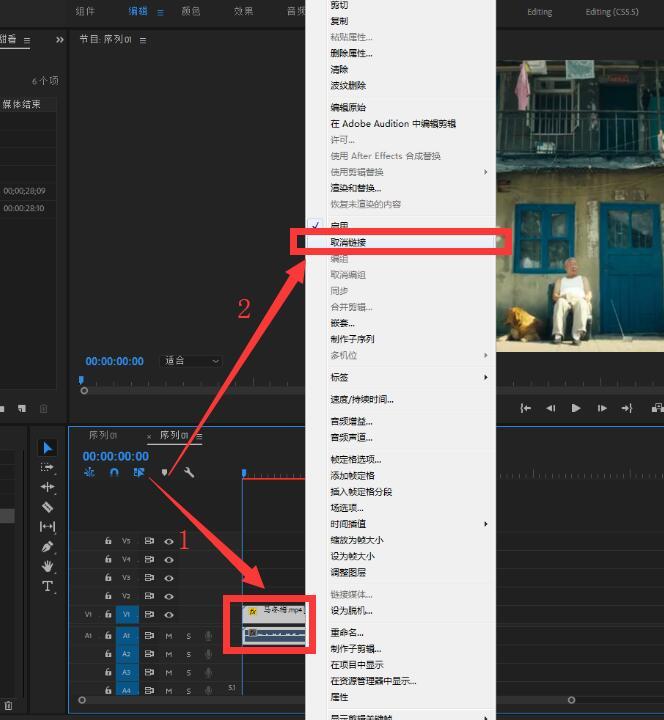Click the Add Marker icon in timeline

(x=164, y=472)
